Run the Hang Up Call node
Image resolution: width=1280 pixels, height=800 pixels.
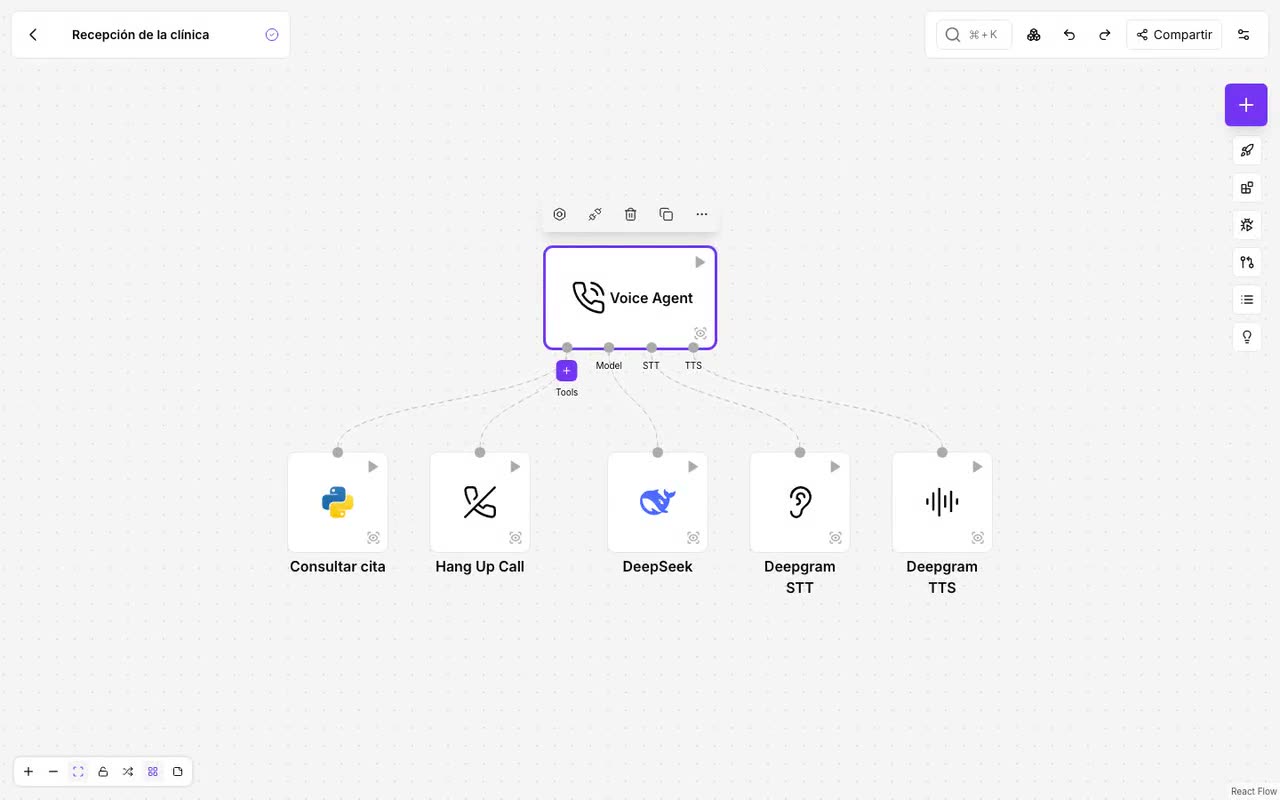coord(515,467)
